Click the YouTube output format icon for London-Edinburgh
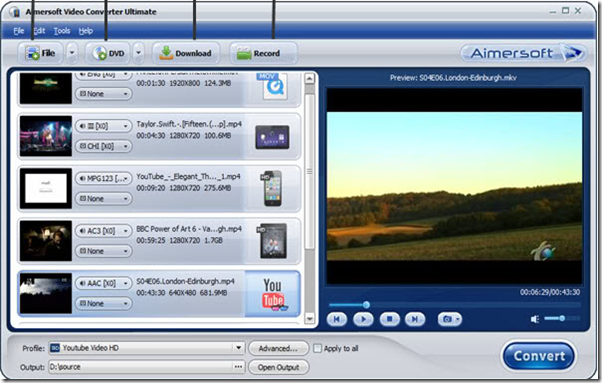The height and width of the screenshot is (383, 602). (273, 294)
